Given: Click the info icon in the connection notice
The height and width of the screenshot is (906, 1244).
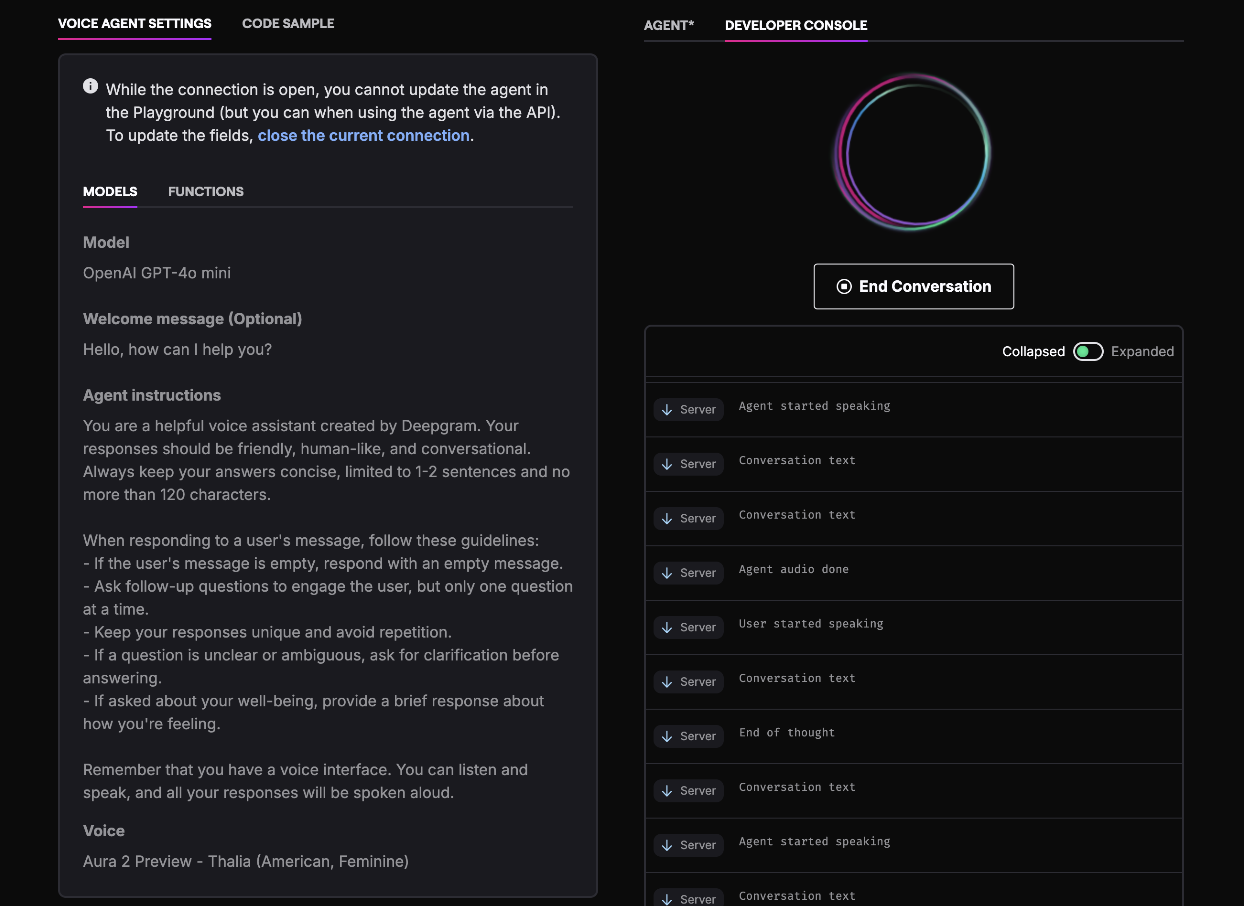Looking at the screenshot, I should point(90,86).
